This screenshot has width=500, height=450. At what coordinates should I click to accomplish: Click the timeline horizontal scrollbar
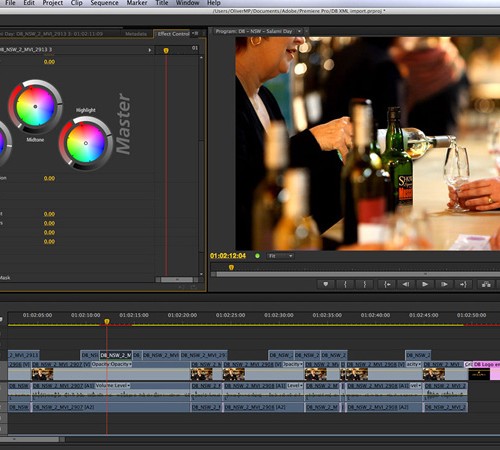(33, 439)
